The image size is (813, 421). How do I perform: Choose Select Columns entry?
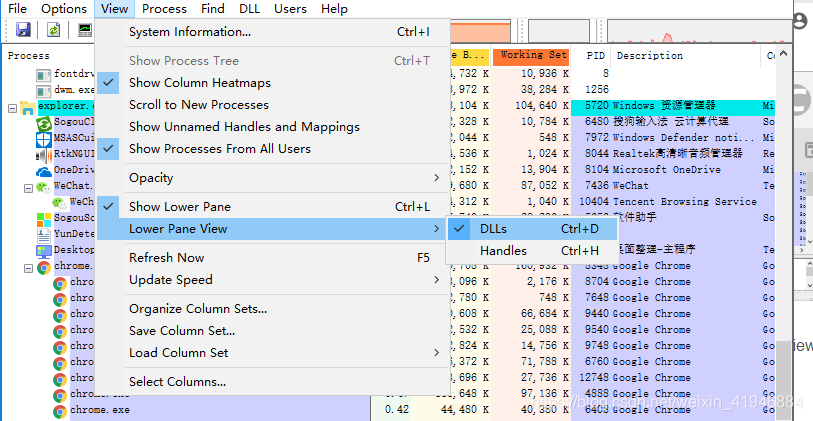(274, 382)
